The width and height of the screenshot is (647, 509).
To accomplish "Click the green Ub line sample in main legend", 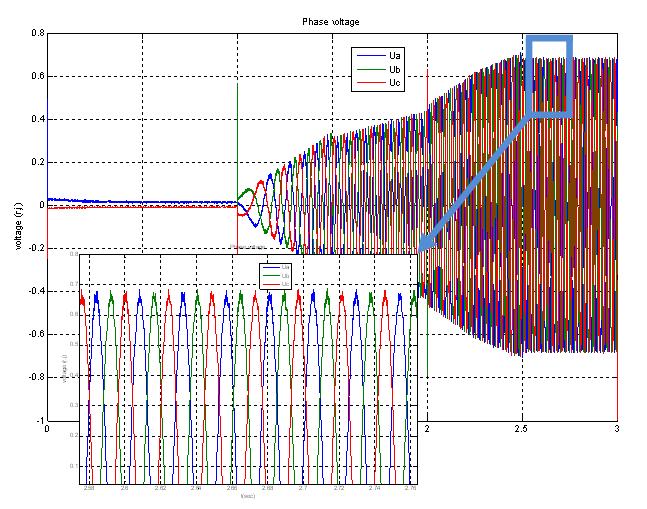I will [x=371, y=69].
